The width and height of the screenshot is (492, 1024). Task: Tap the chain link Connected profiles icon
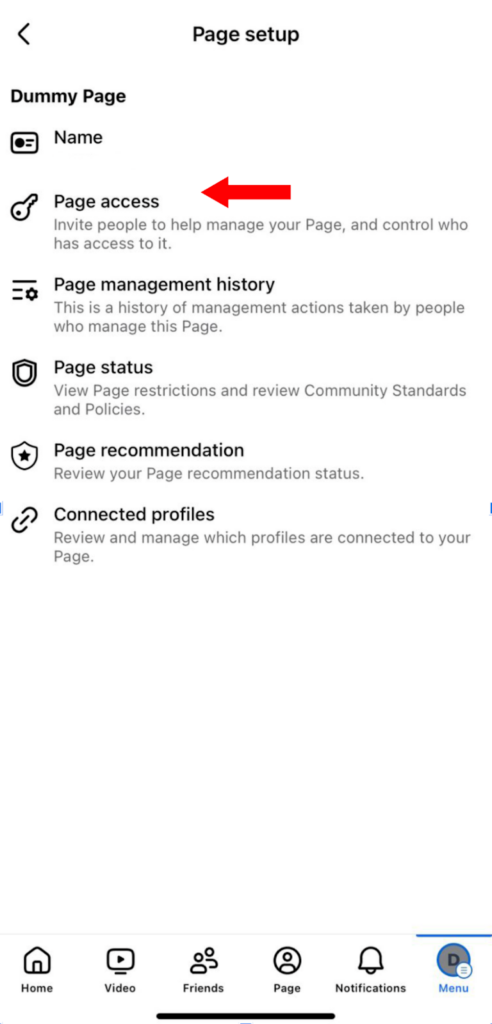coord(25,521)
